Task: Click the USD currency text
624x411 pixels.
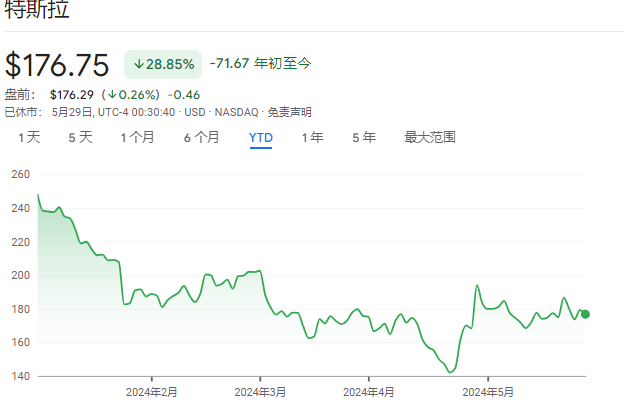Action: tap(195, 112)
